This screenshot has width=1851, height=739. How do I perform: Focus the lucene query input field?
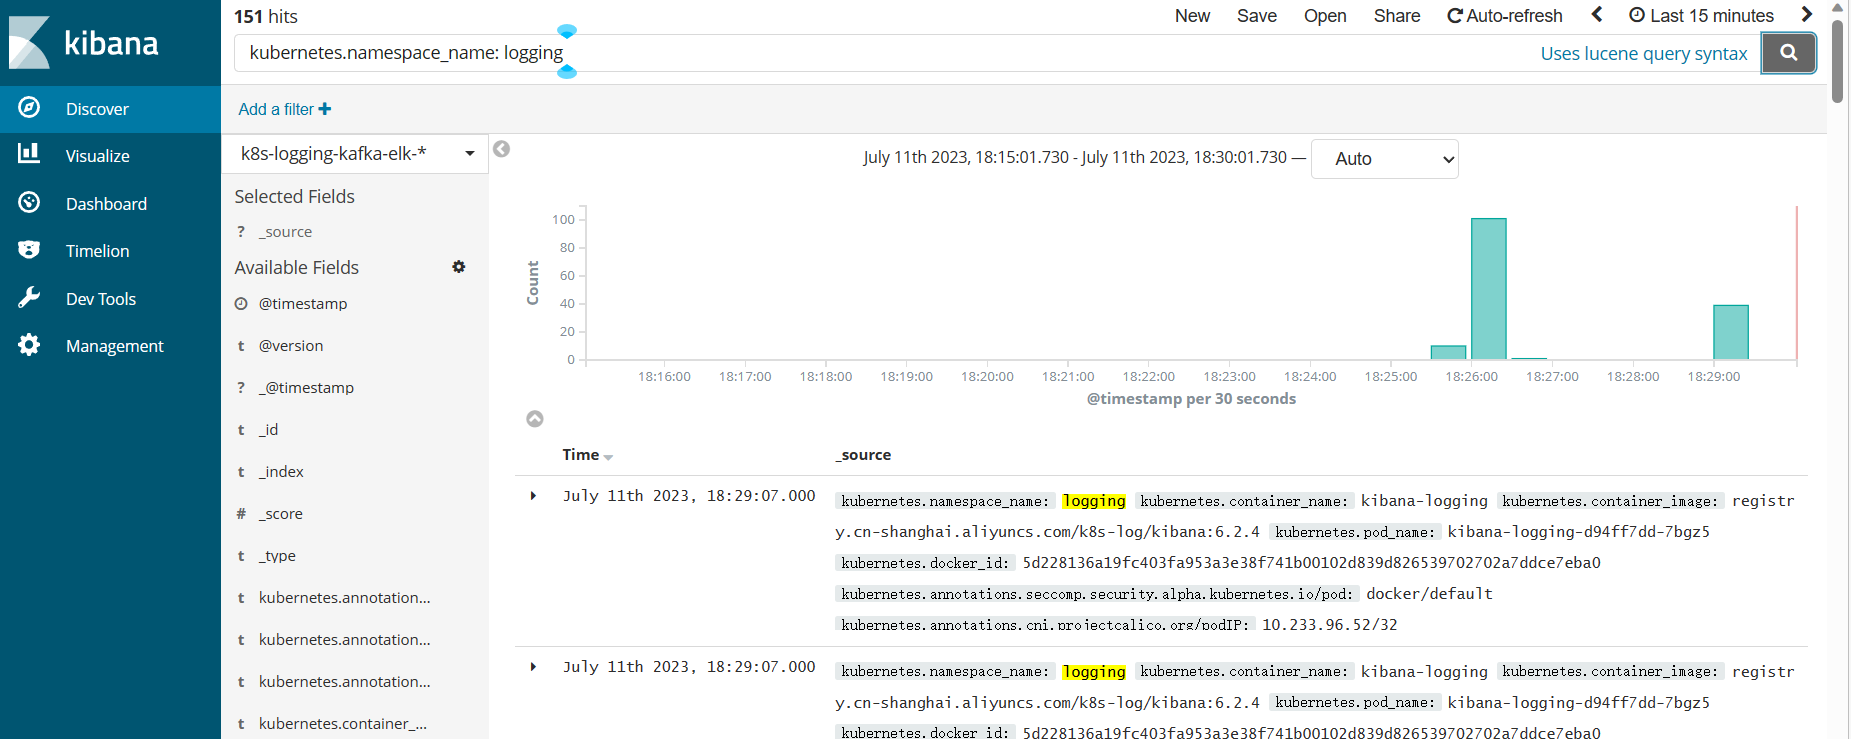click(880, 53)
